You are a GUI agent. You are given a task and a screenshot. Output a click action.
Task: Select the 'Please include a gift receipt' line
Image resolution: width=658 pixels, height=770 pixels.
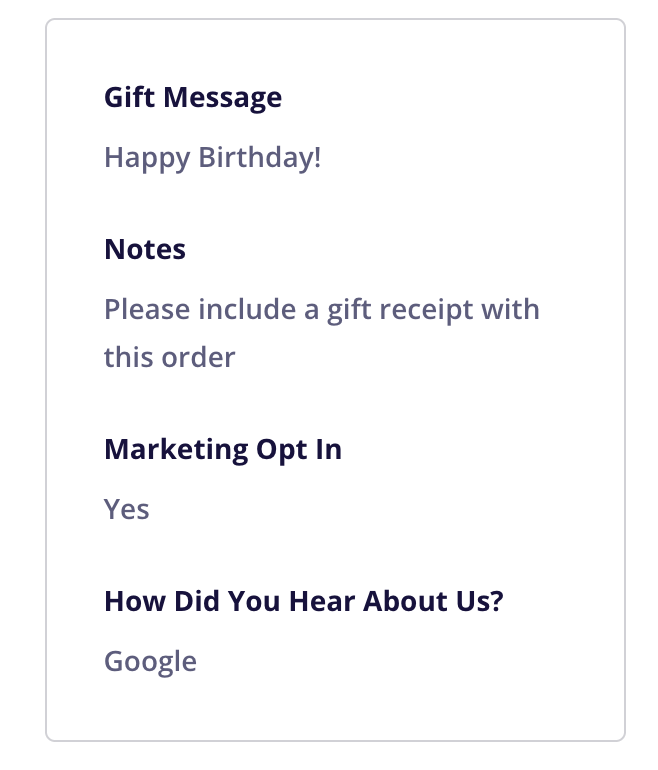(322, 310)
